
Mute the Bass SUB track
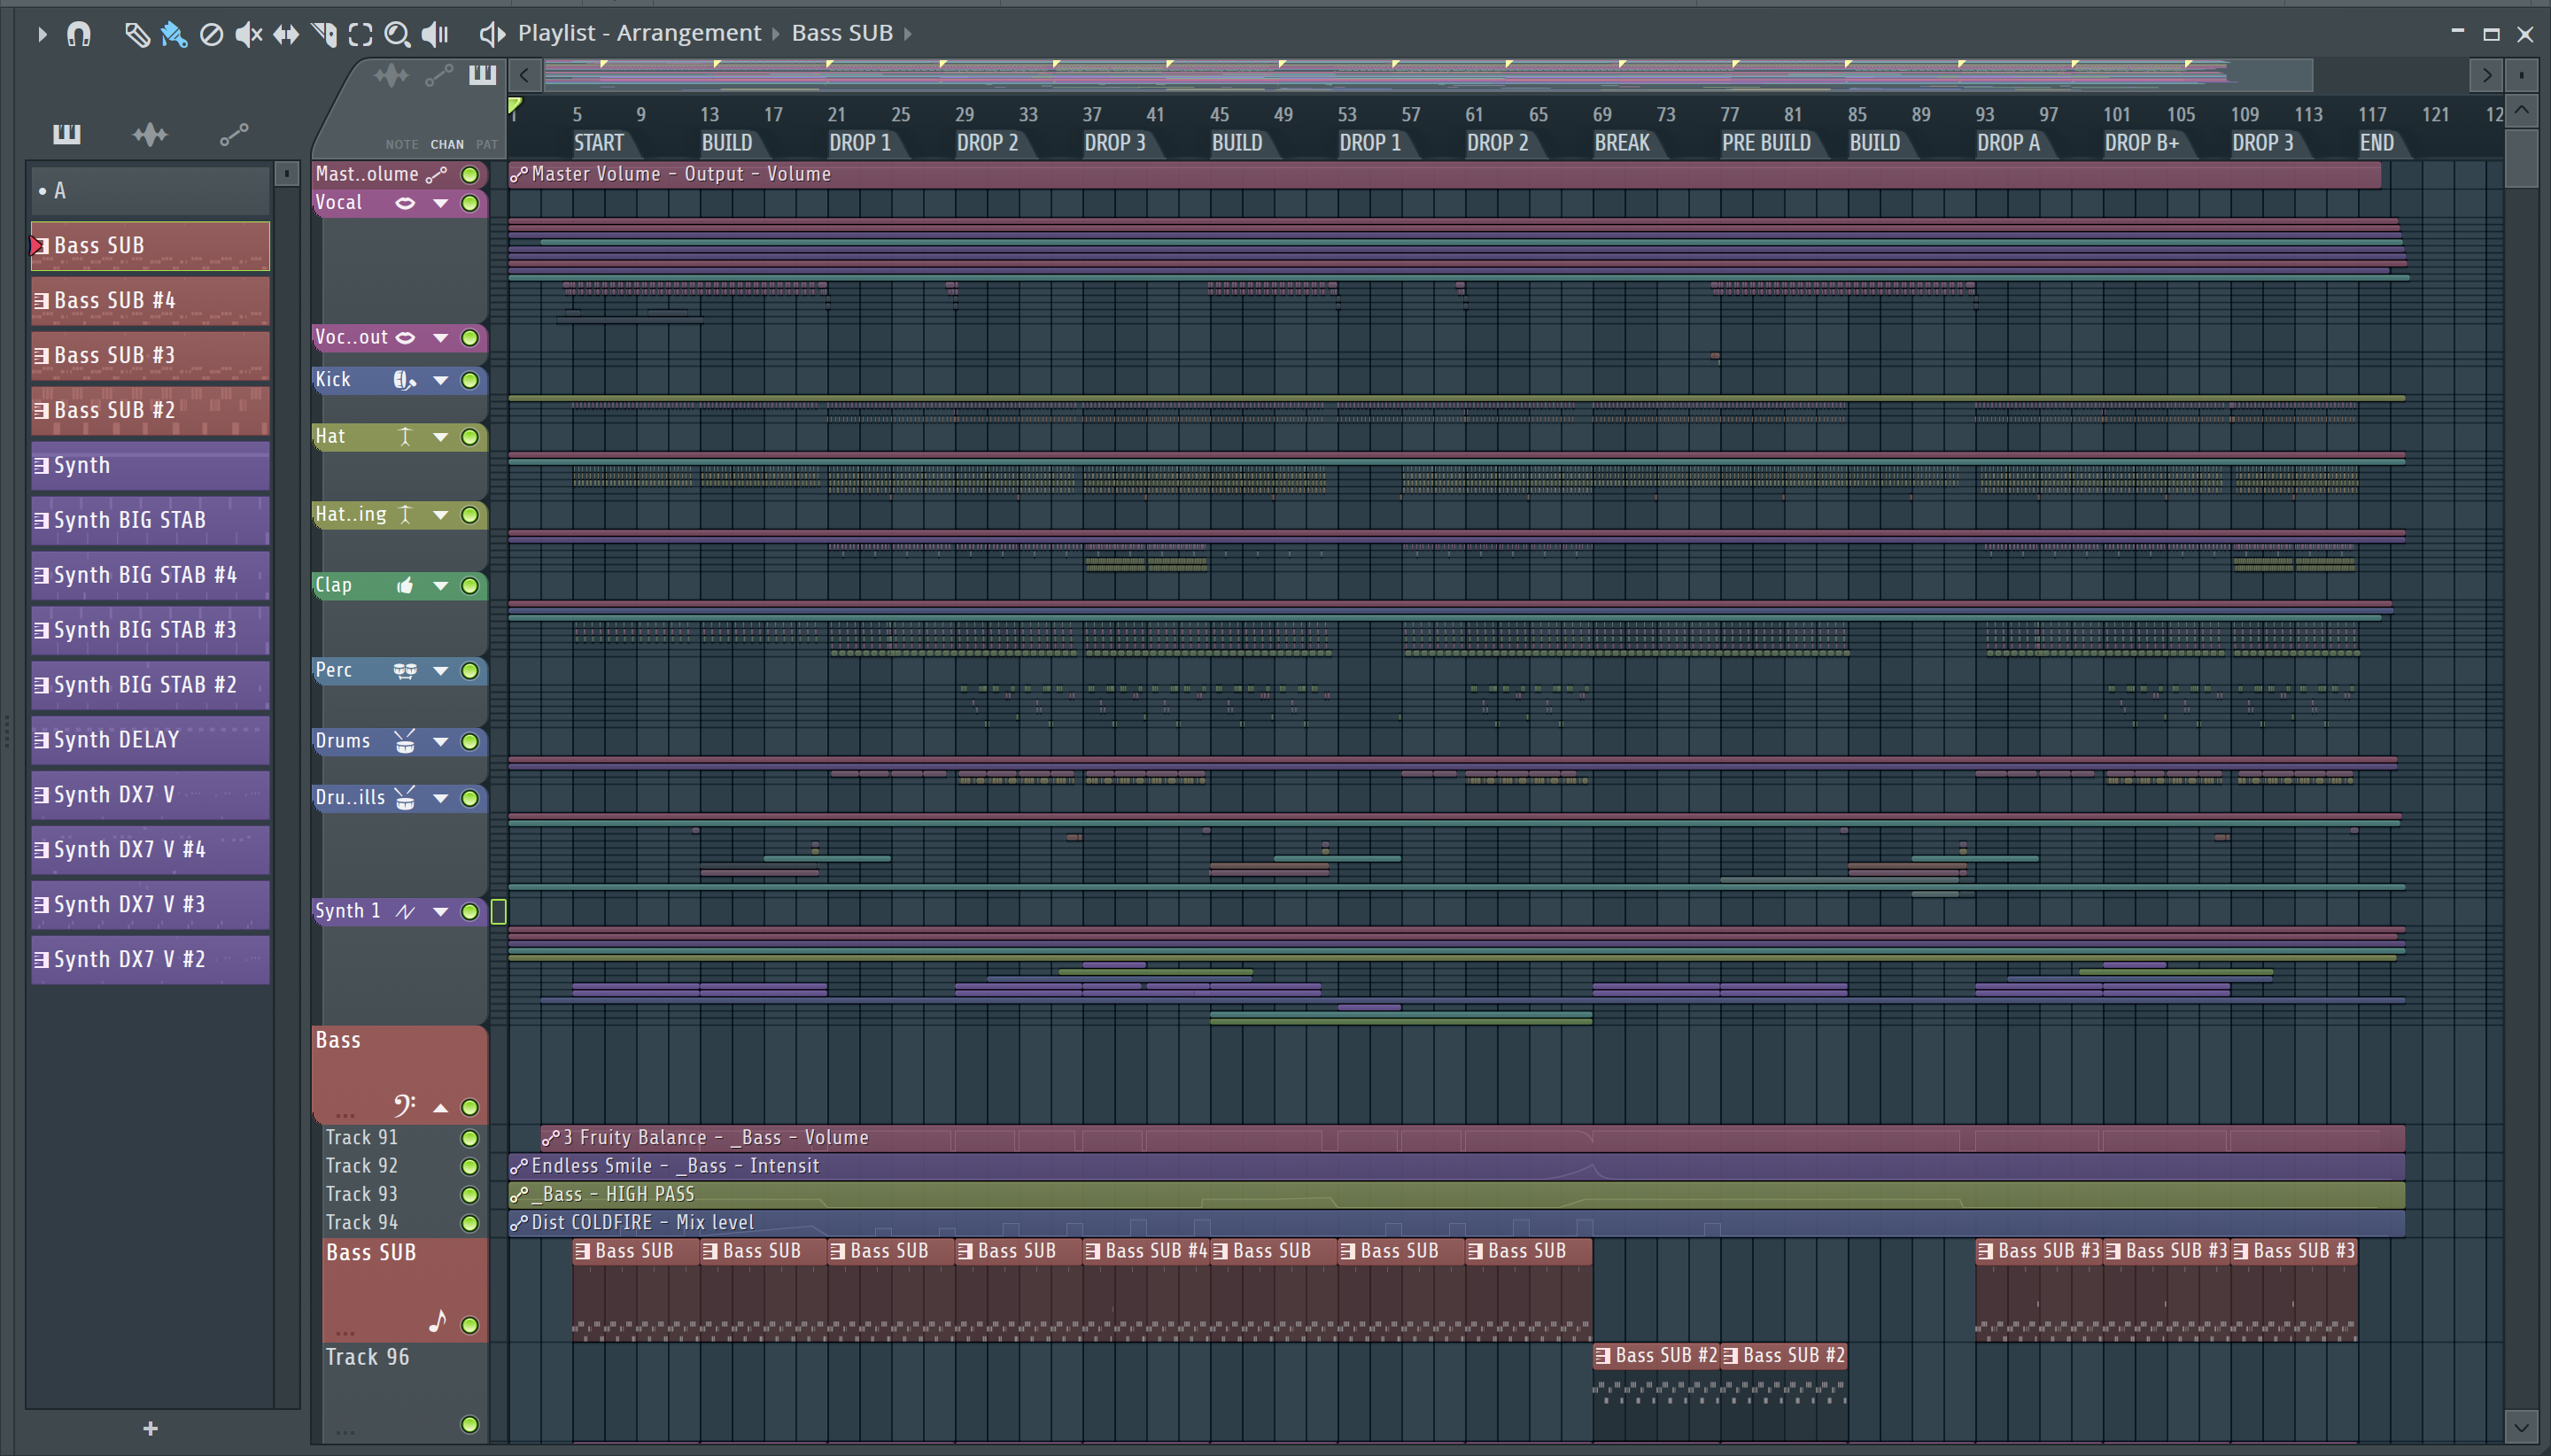tap(469, 1325)
